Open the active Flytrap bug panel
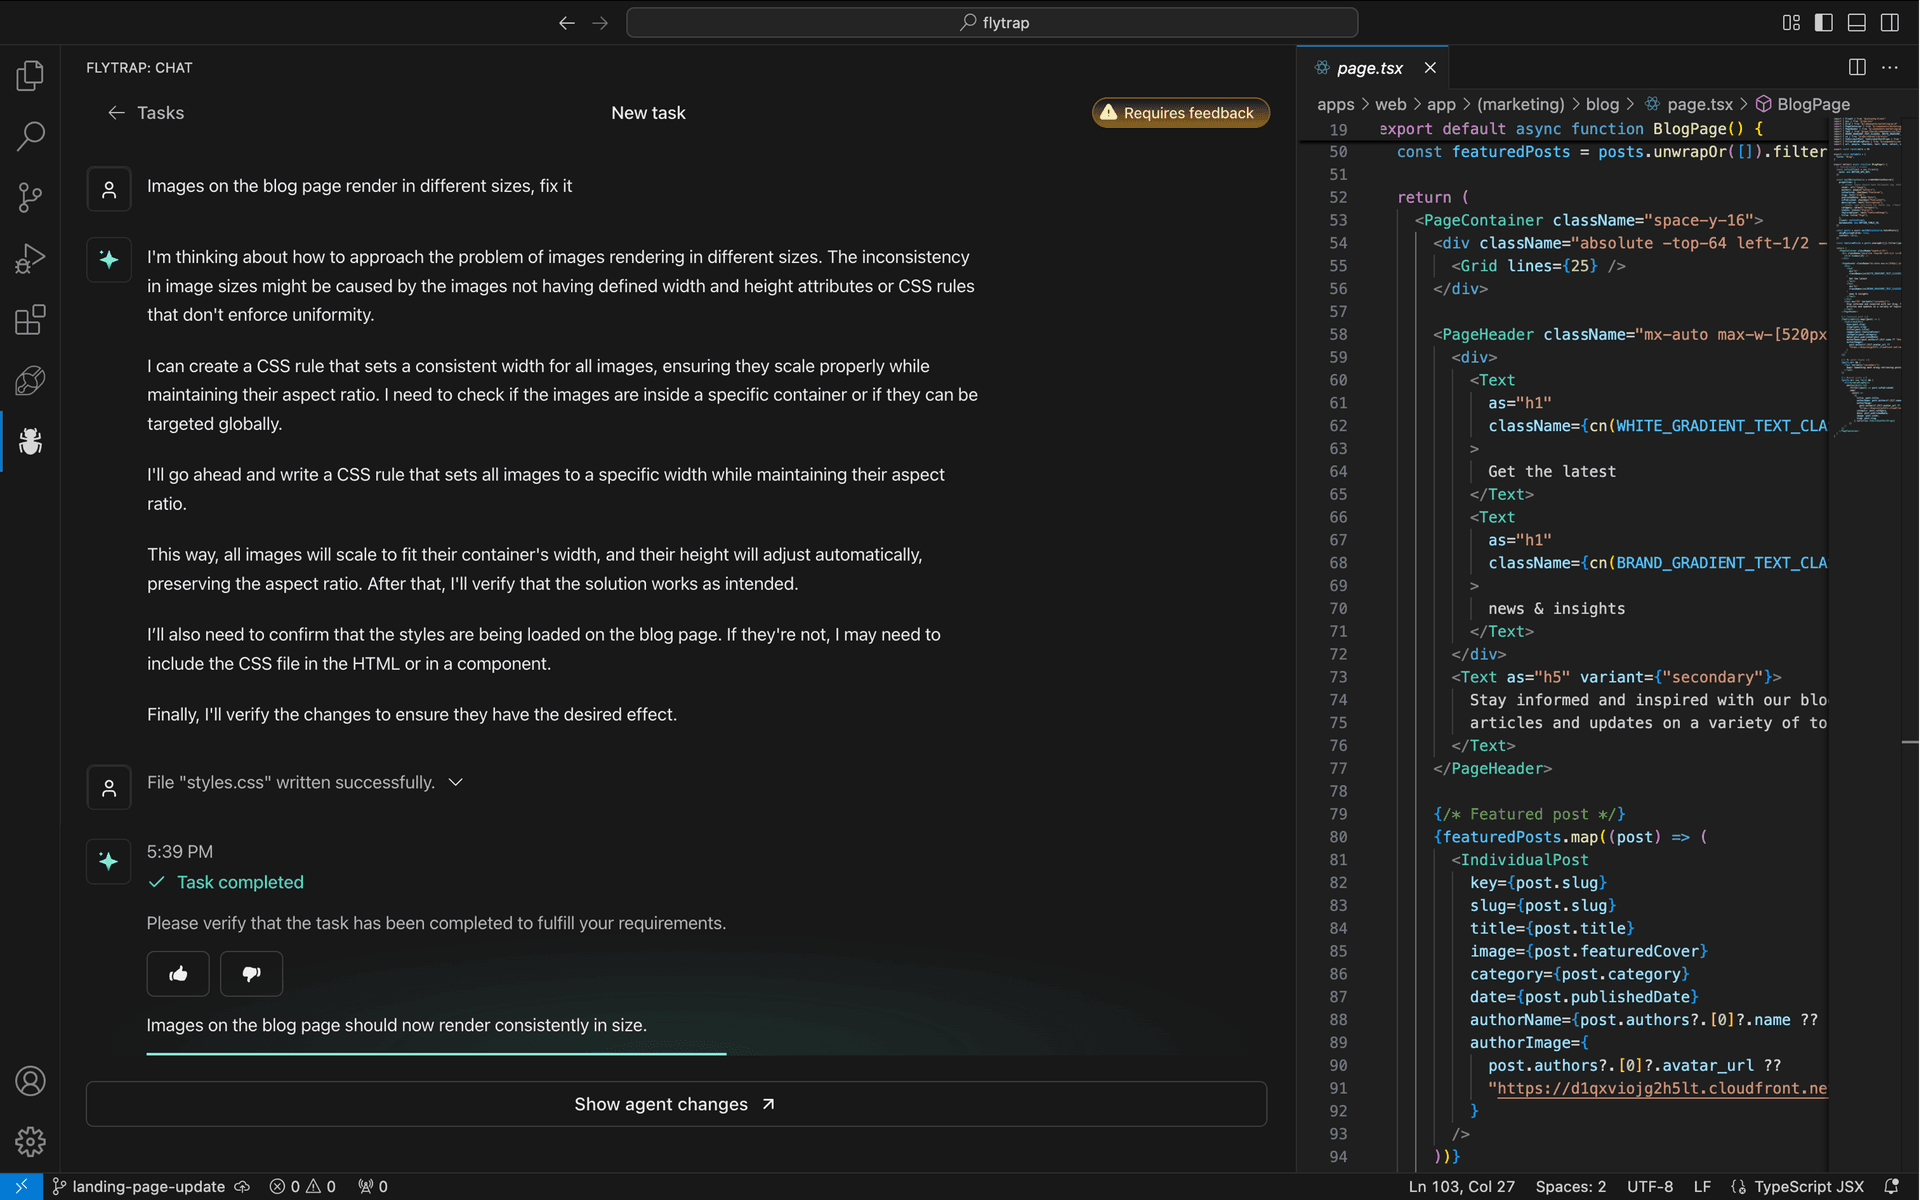 click(30, 441)
